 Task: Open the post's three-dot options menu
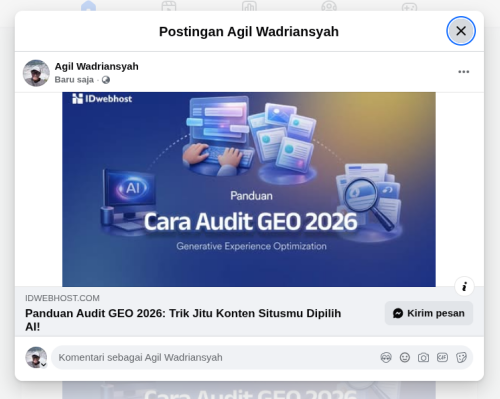[x=463, y=72]
